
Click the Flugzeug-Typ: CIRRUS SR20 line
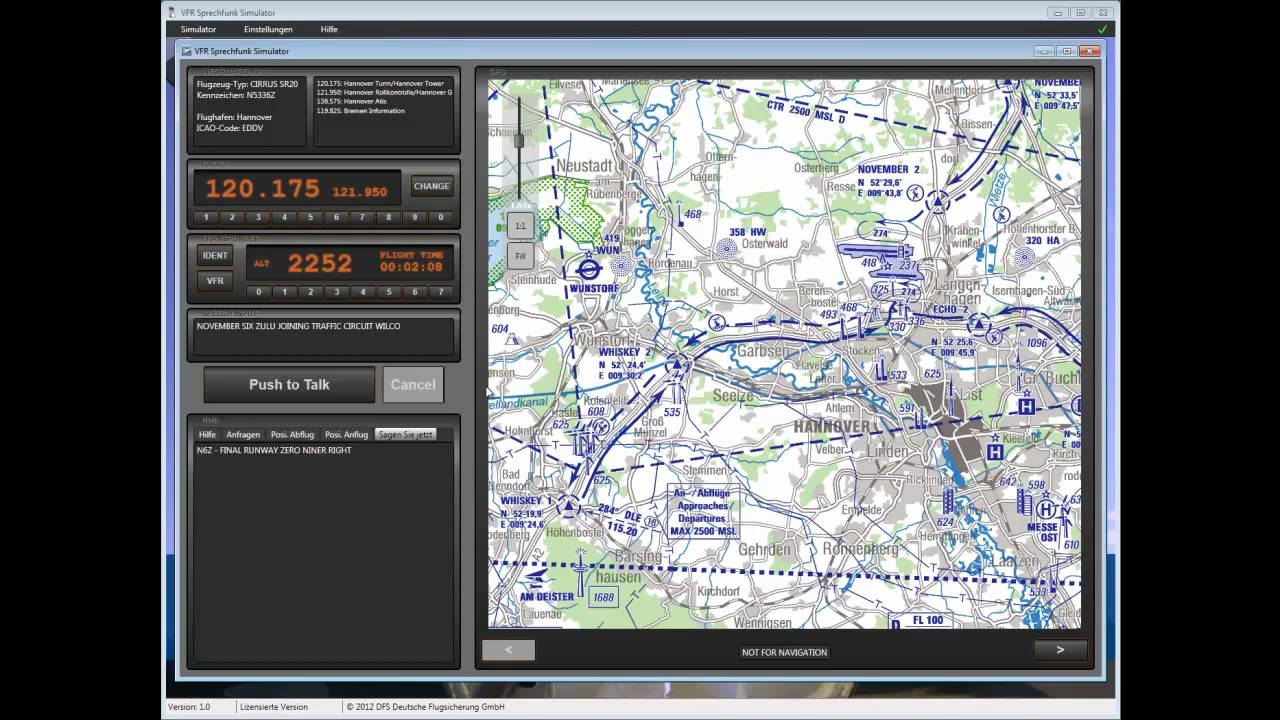[x=247, y=84]
